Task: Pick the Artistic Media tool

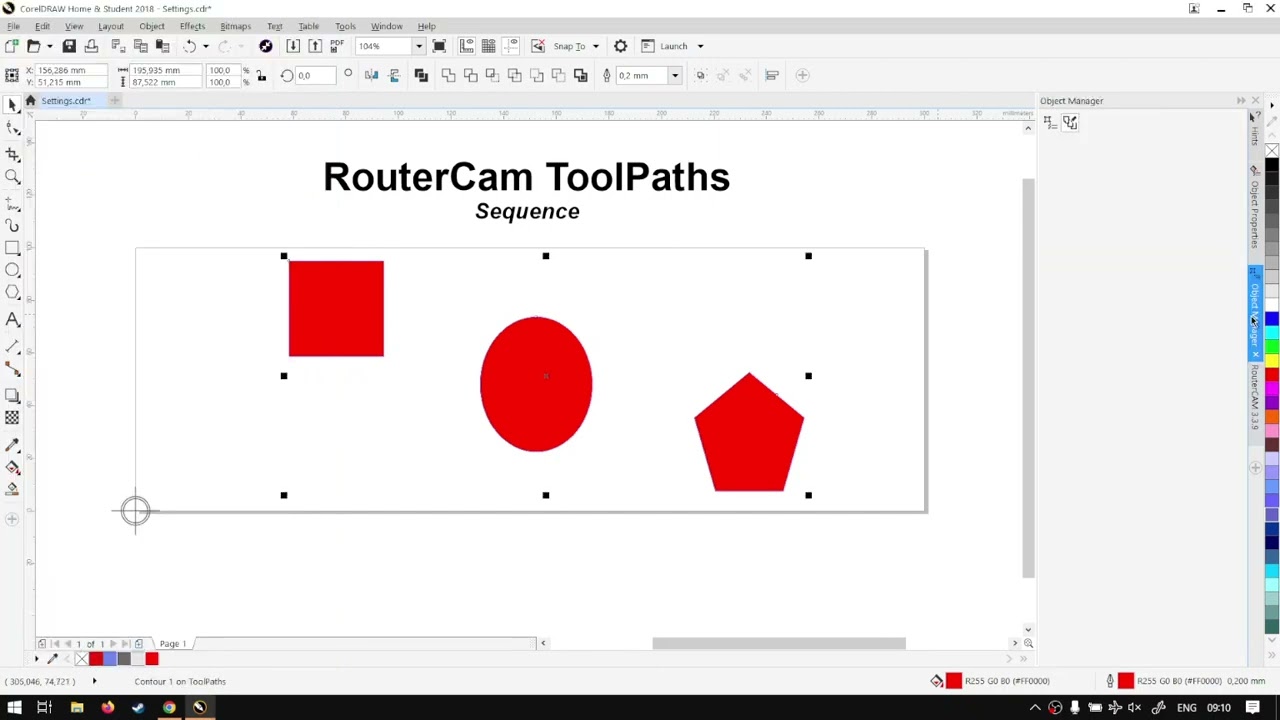Action: 12,225
